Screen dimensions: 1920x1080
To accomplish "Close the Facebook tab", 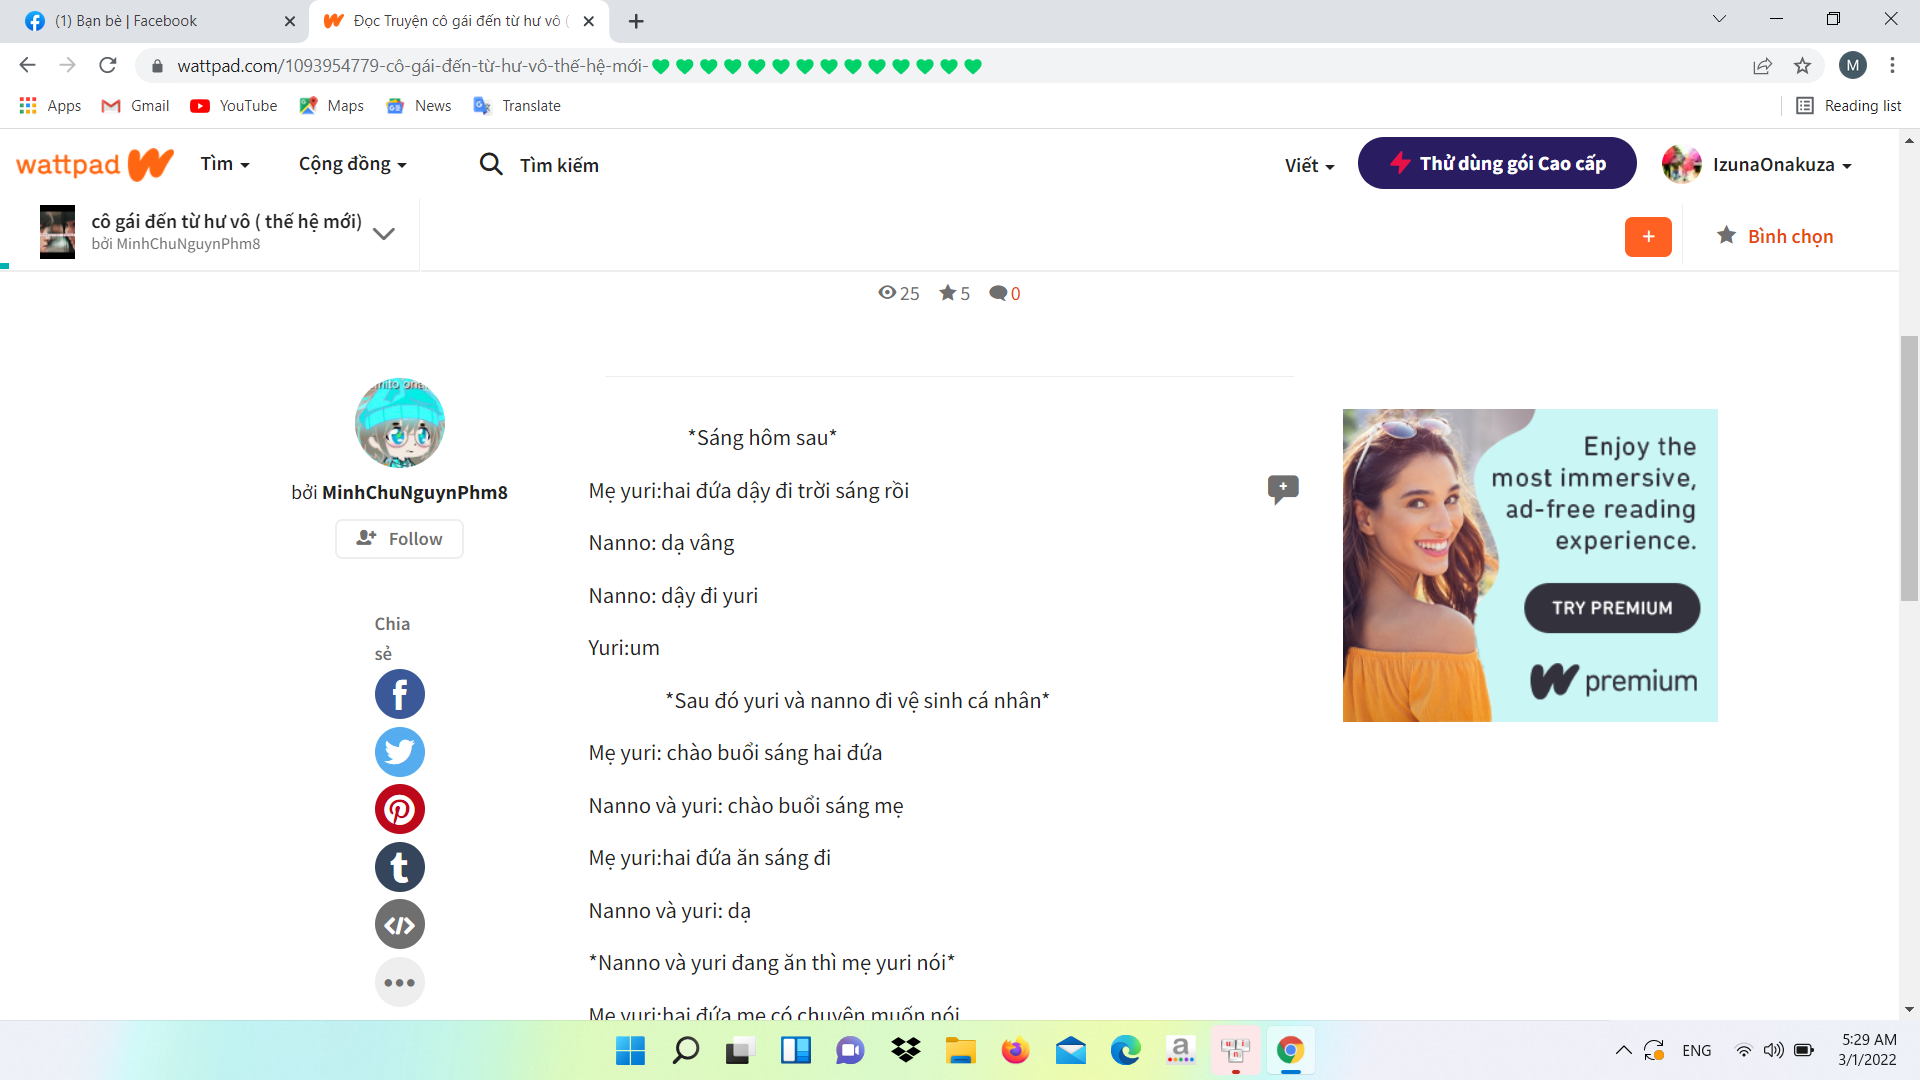I will (290, 21).
